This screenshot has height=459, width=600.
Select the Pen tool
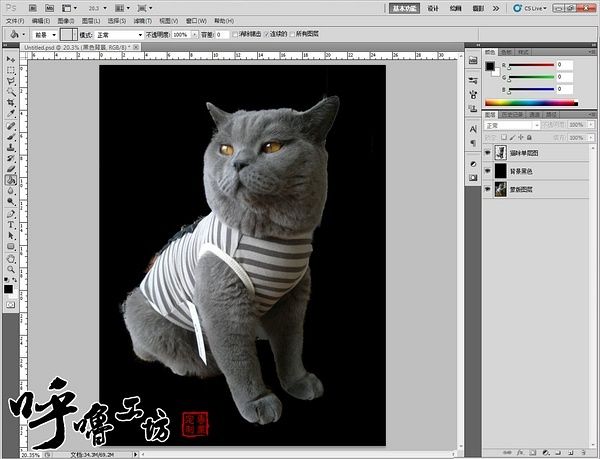point(10,214)
